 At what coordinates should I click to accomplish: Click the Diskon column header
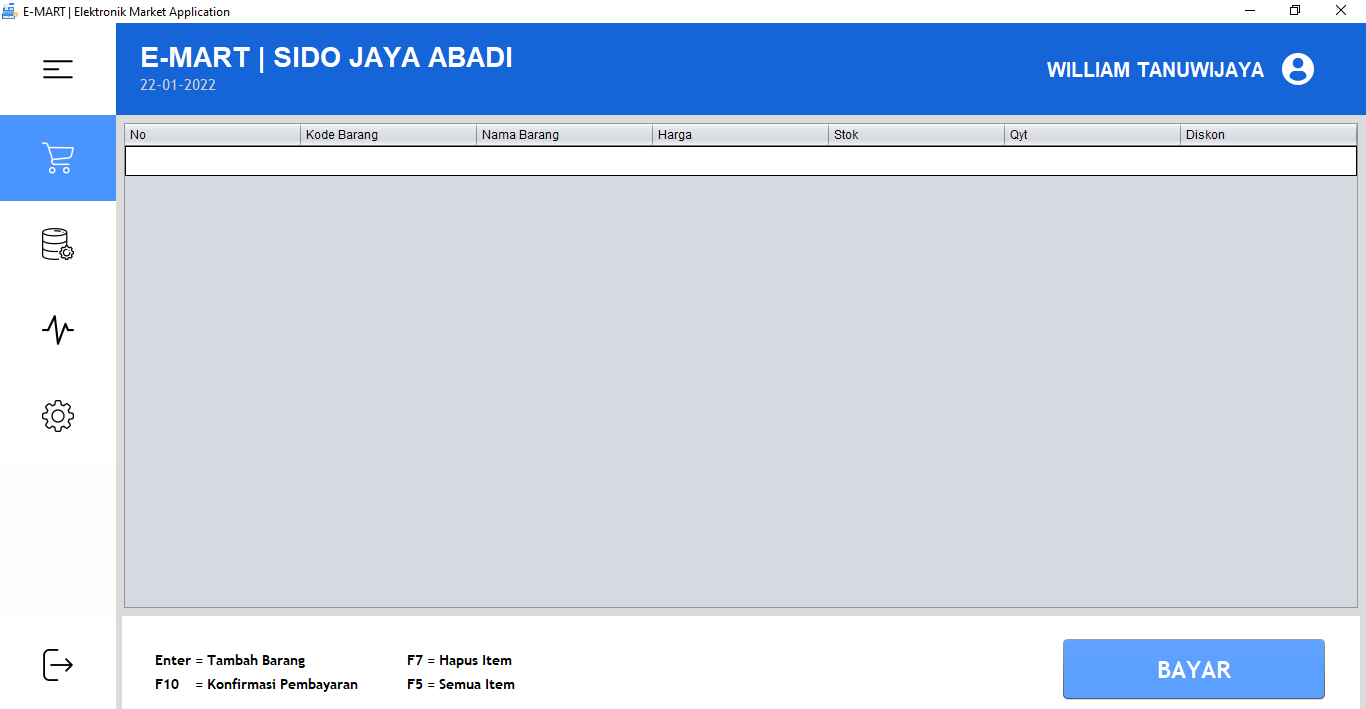[x=1268, y=135]
